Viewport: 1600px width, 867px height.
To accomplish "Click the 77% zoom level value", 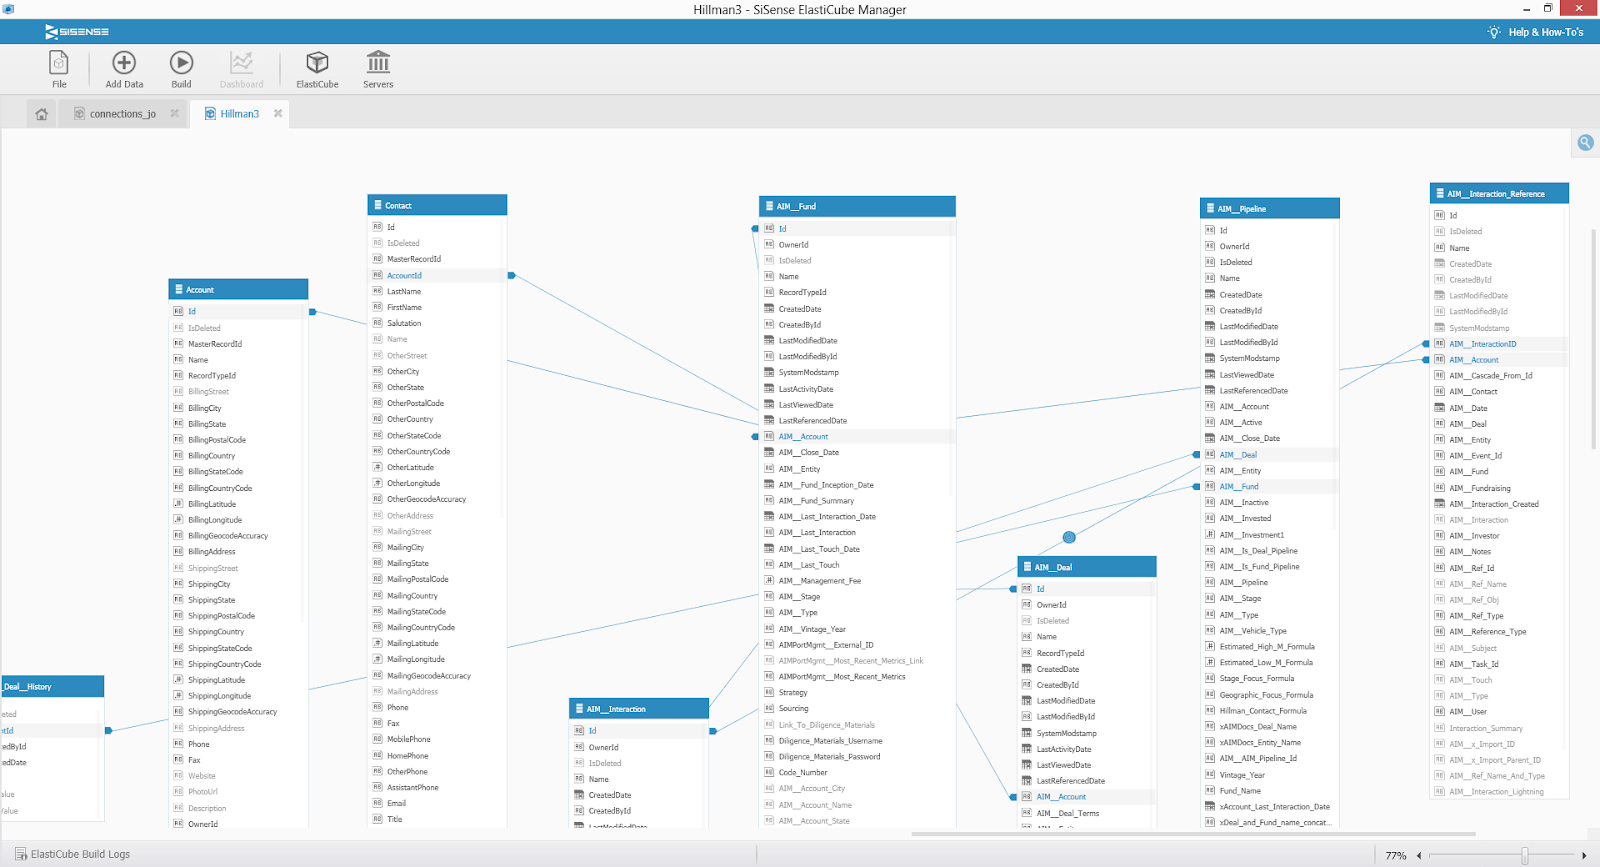I will coord(1396,856).
